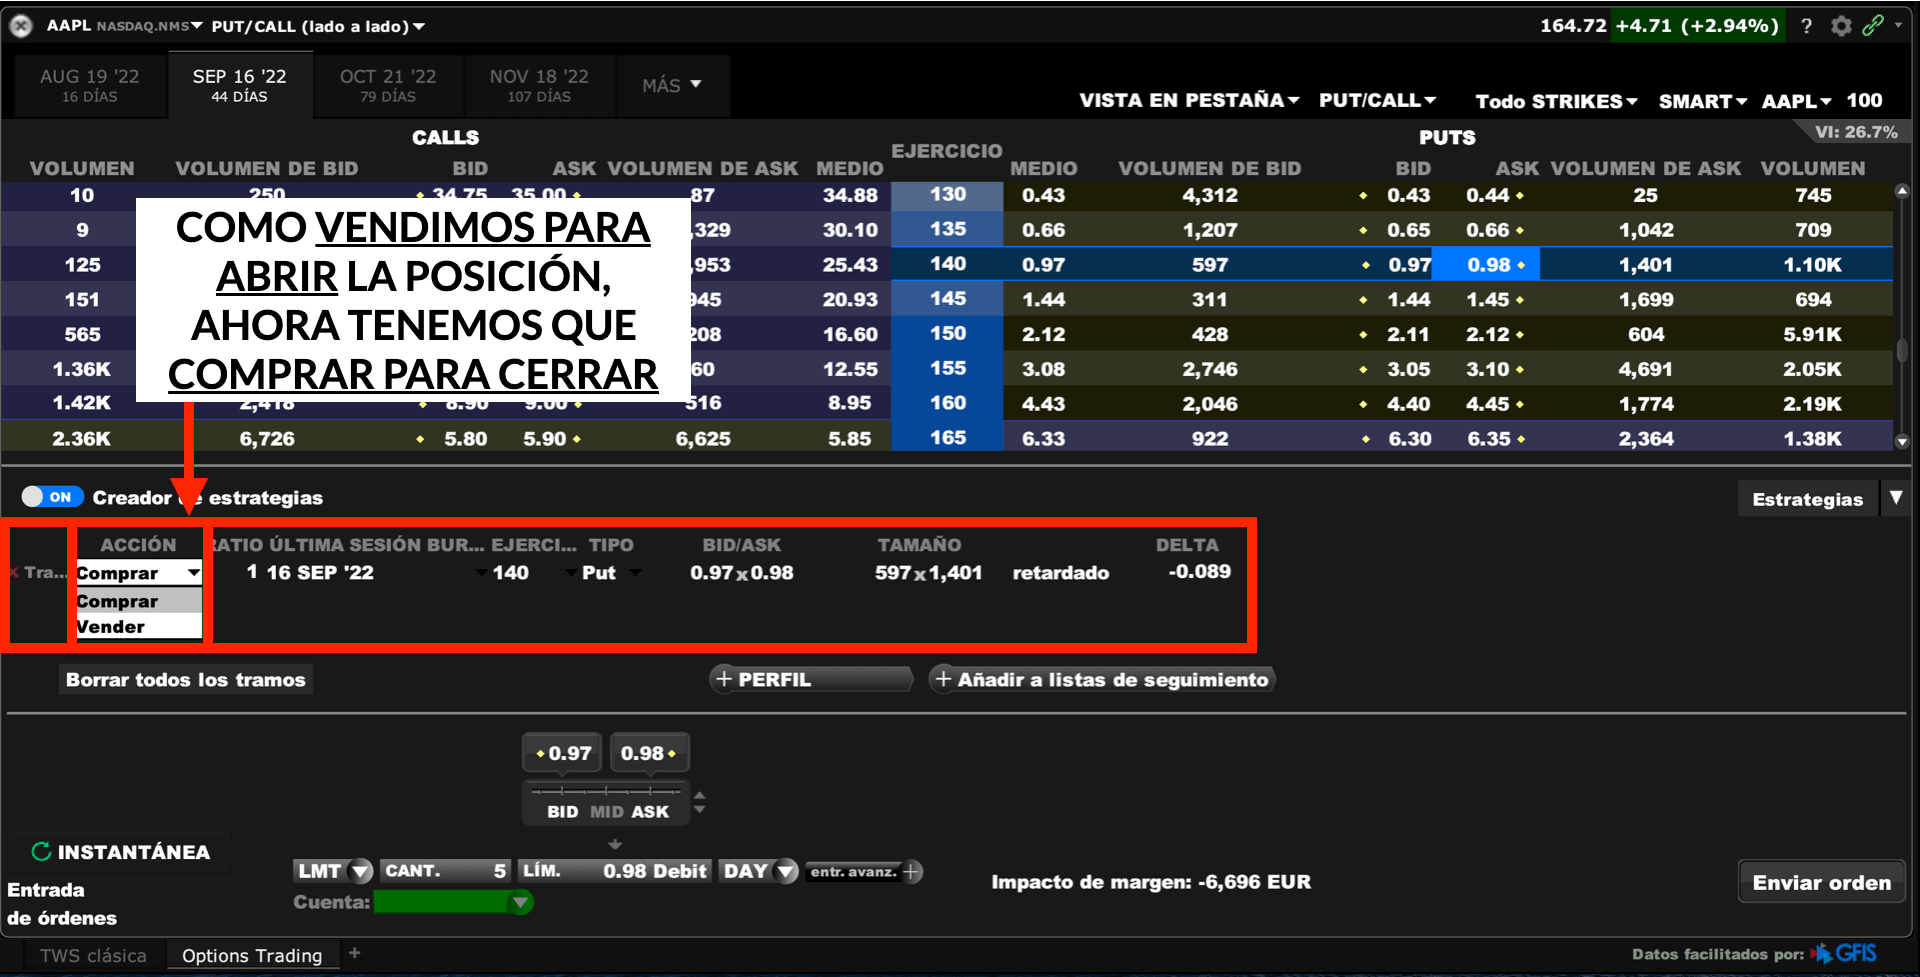Choose Comprar in the action dropdown list

pos(139,601)
